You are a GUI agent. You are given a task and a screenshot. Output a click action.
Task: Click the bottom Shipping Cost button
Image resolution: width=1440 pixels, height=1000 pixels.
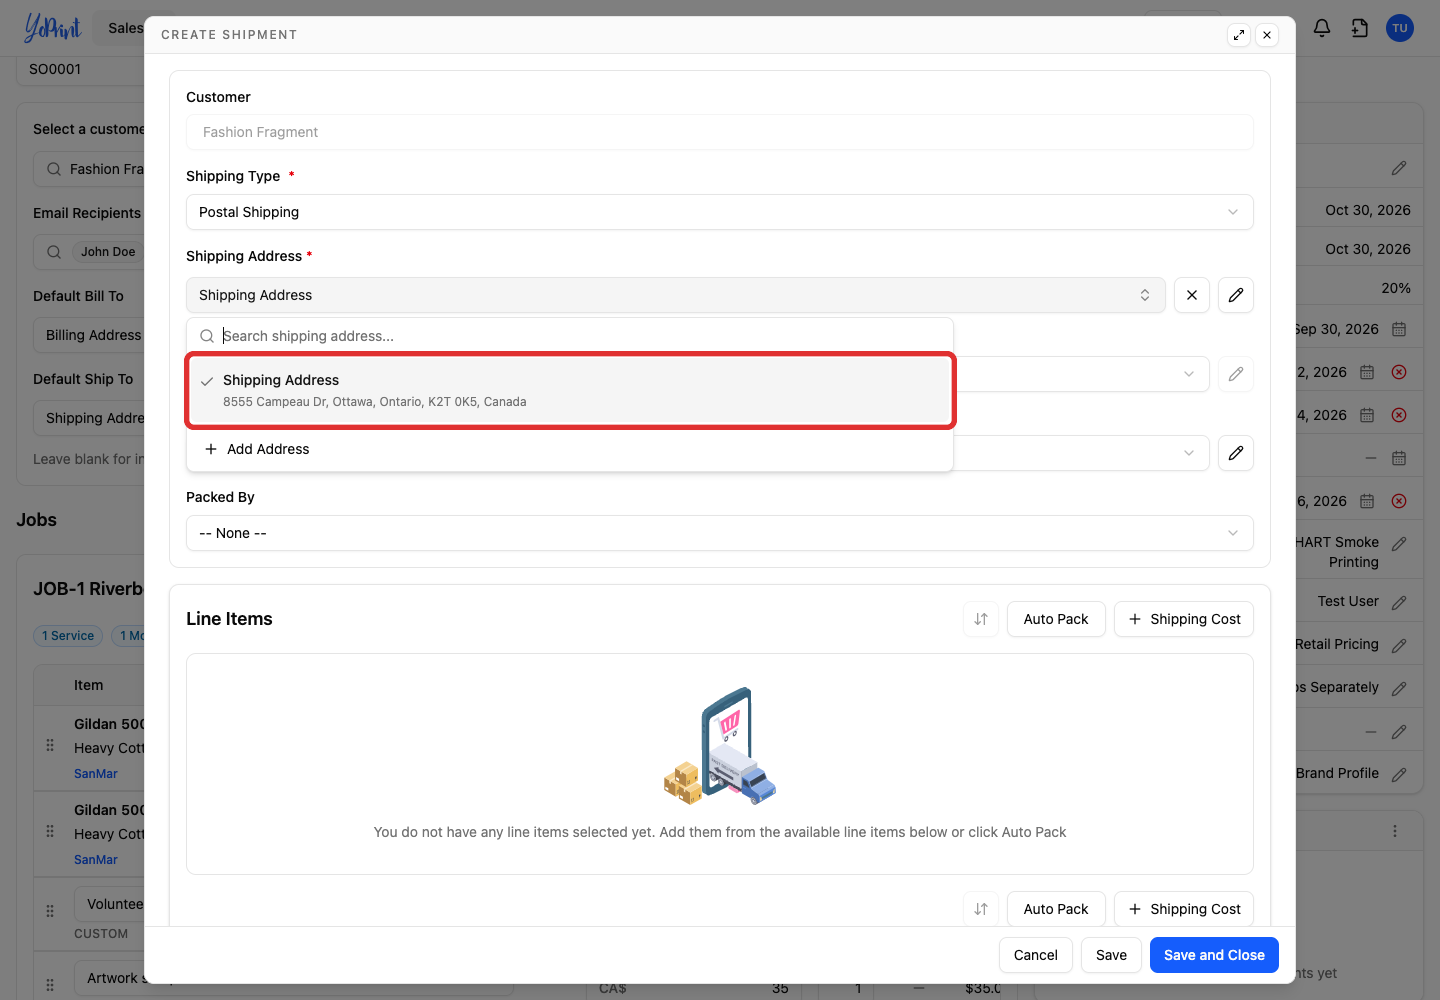[x=1184, y=909]
